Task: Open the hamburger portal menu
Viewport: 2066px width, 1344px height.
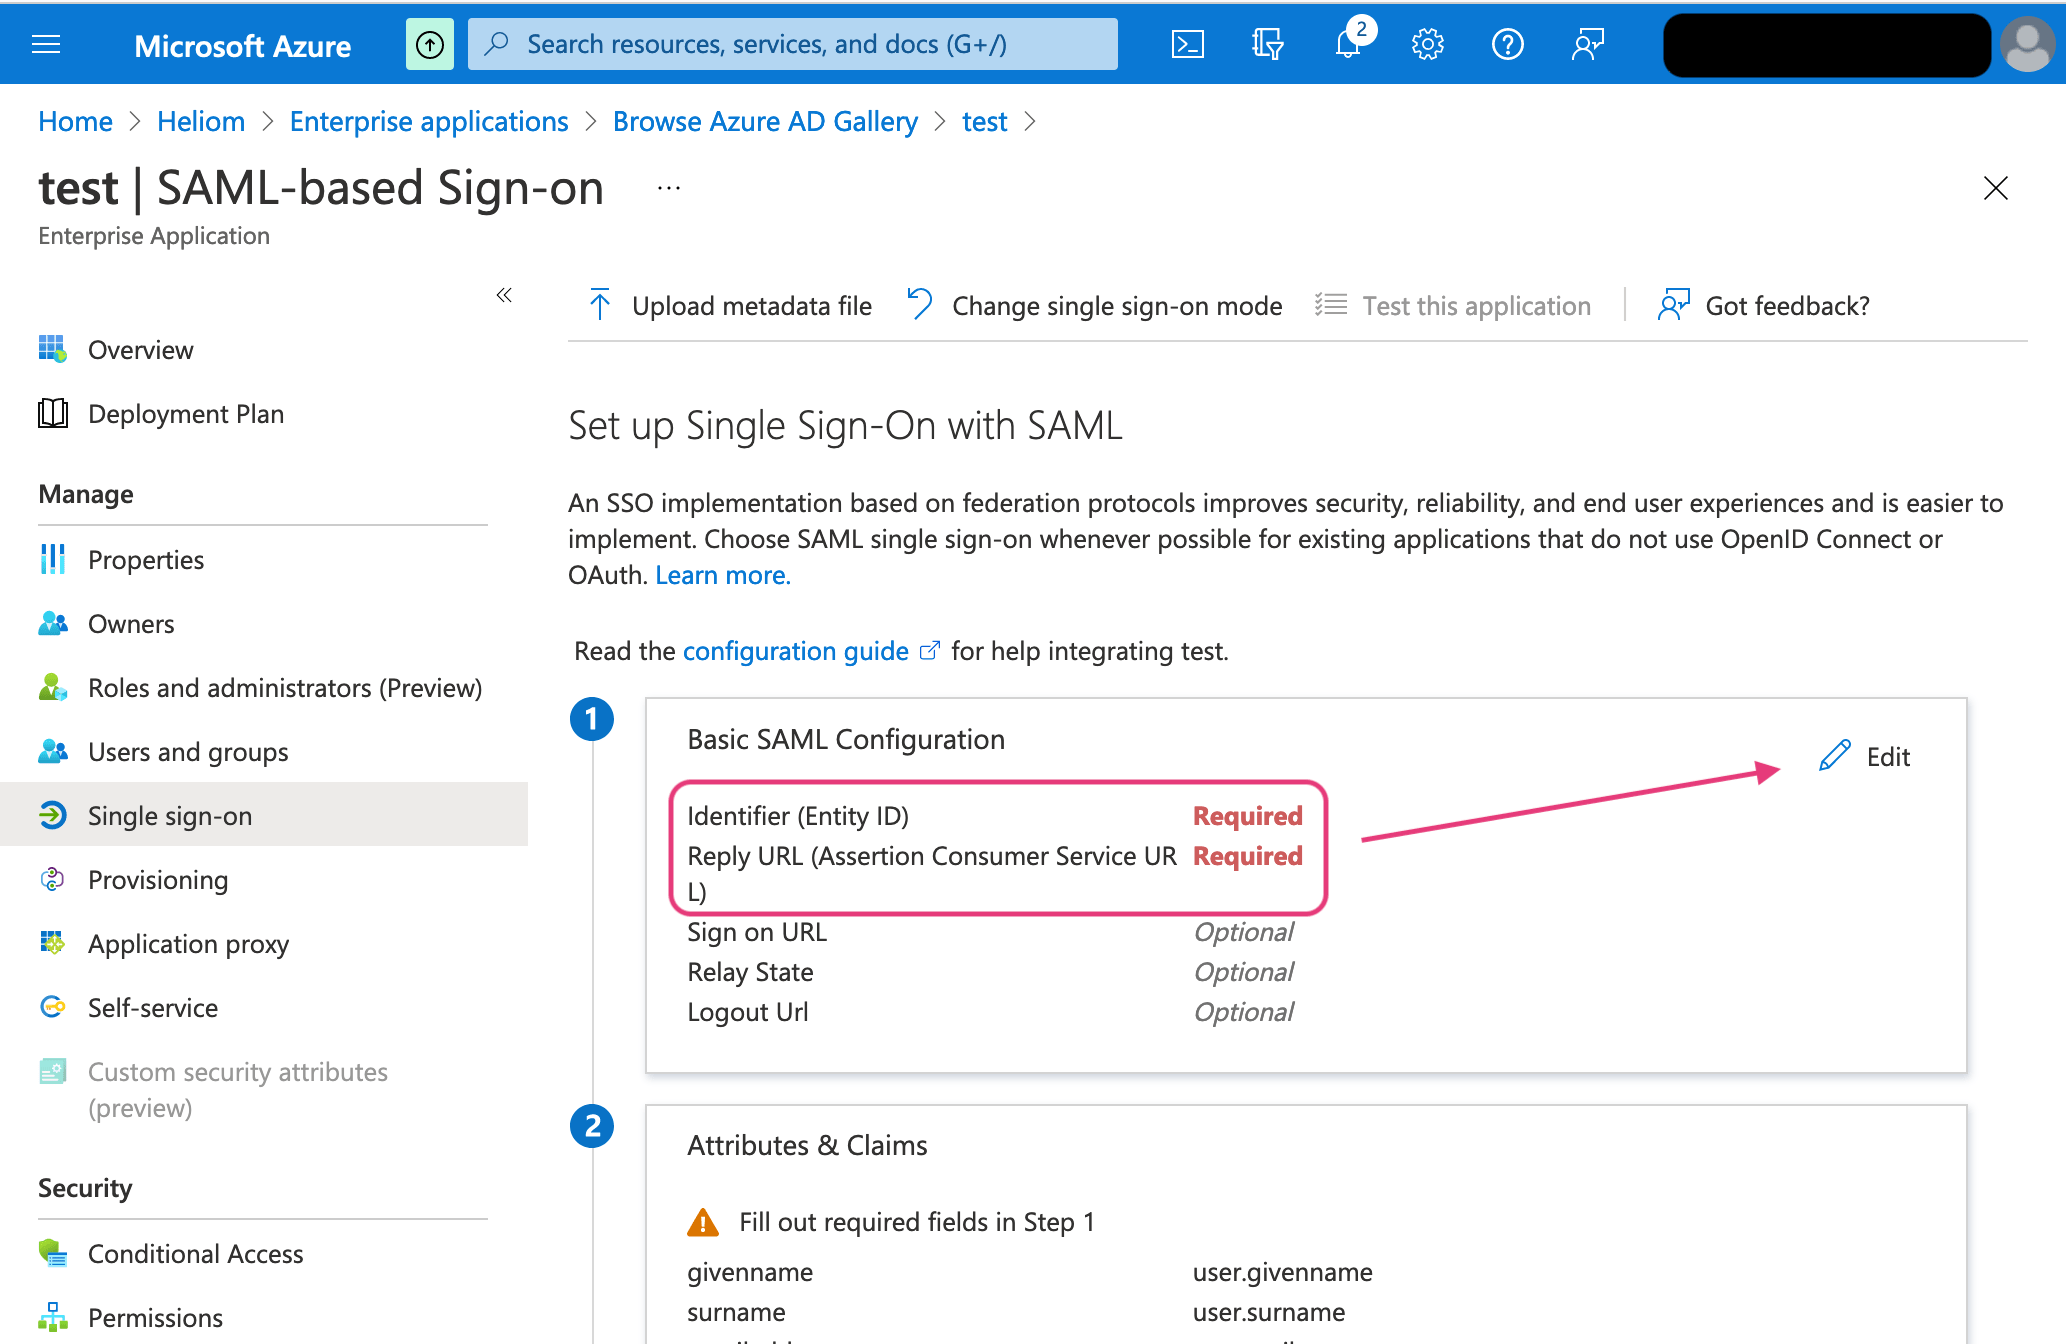Action: 46,44
